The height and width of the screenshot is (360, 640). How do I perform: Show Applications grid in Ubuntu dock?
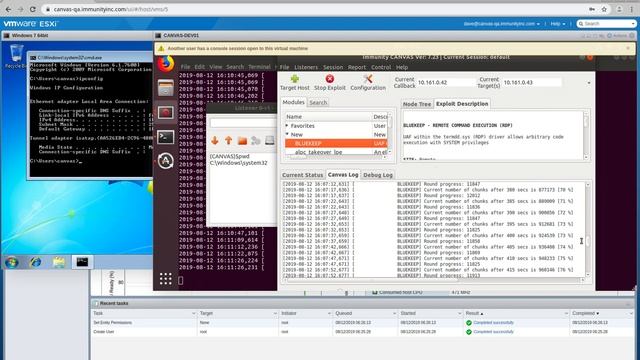(x=166, y=279)
